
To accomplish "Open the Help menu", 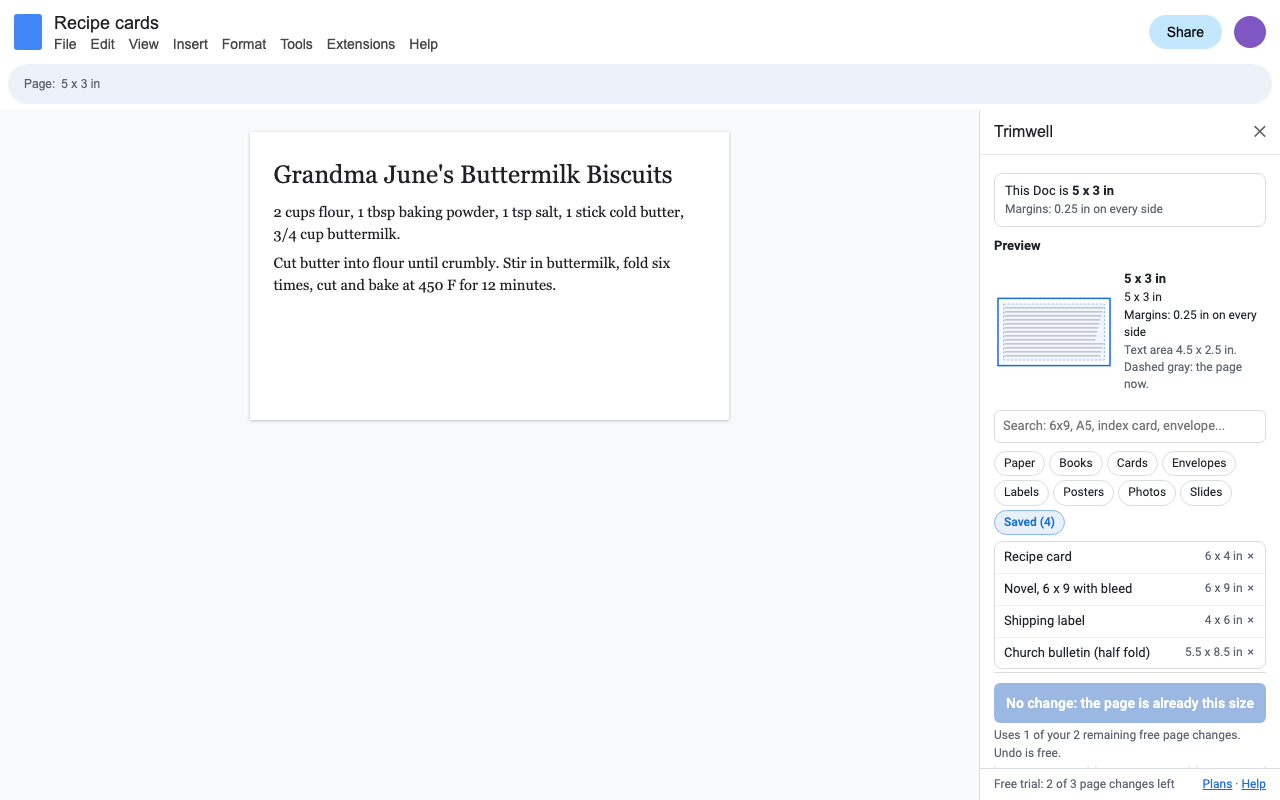I will tap(423, 44).
